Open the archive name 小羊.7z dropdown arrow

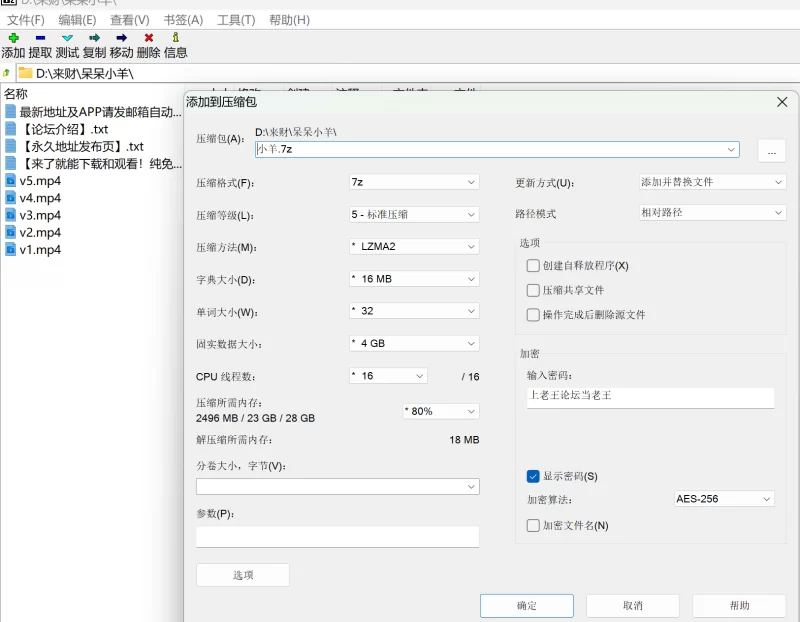(731, 150)
